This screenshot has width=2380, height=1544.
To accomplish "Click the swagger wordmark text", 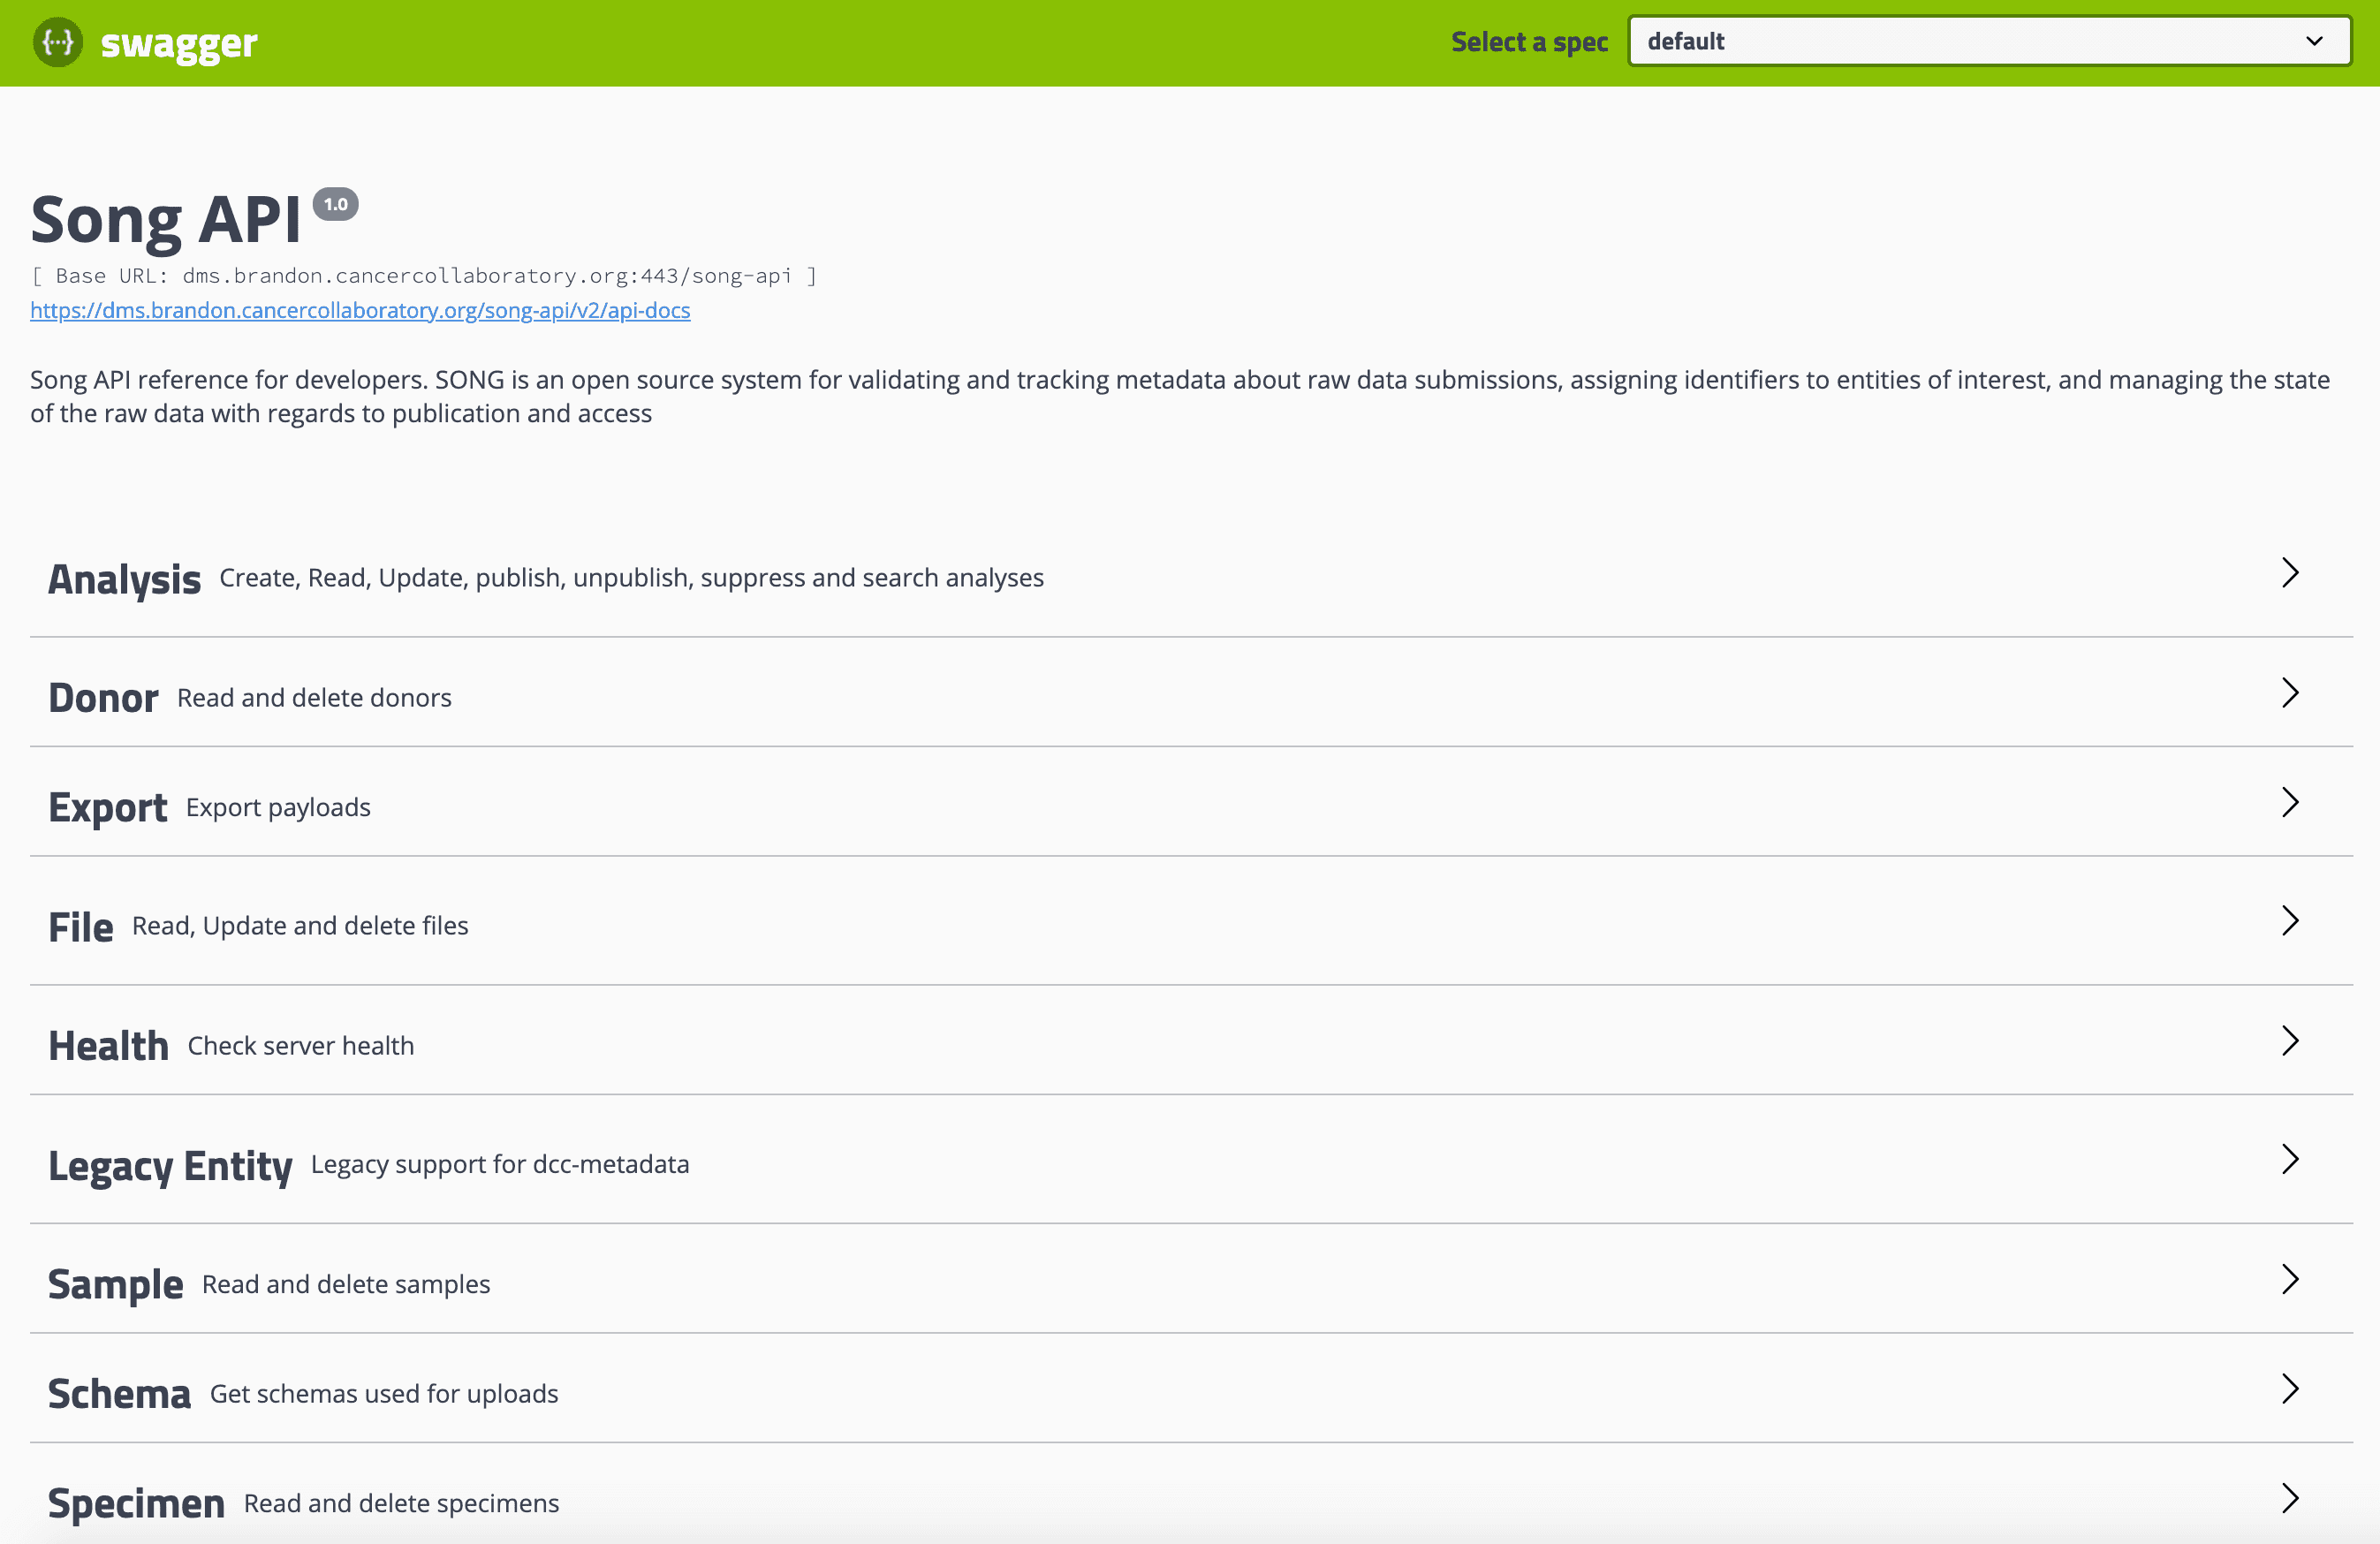I will click(x=180, y=44).
